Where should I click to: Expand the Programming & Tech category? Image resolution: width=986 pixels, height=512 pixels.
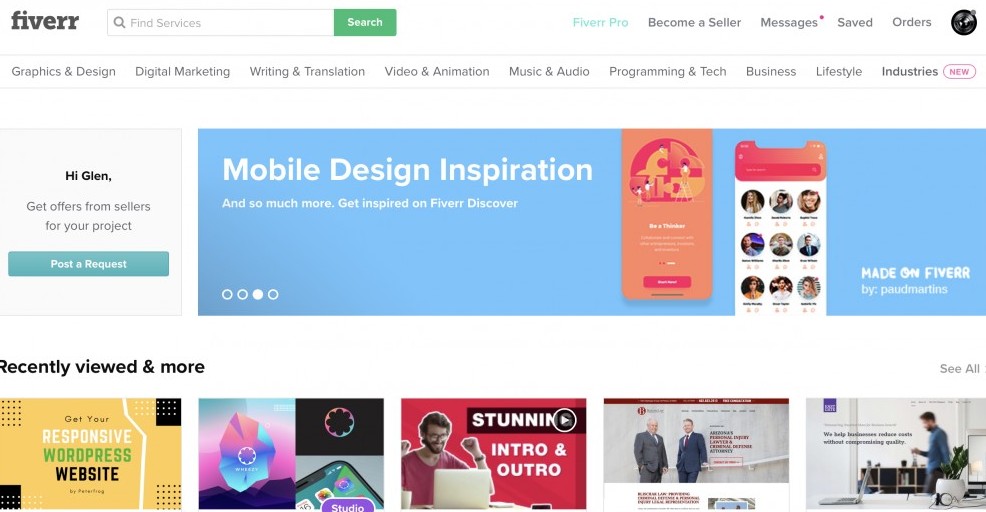point(667,72)
